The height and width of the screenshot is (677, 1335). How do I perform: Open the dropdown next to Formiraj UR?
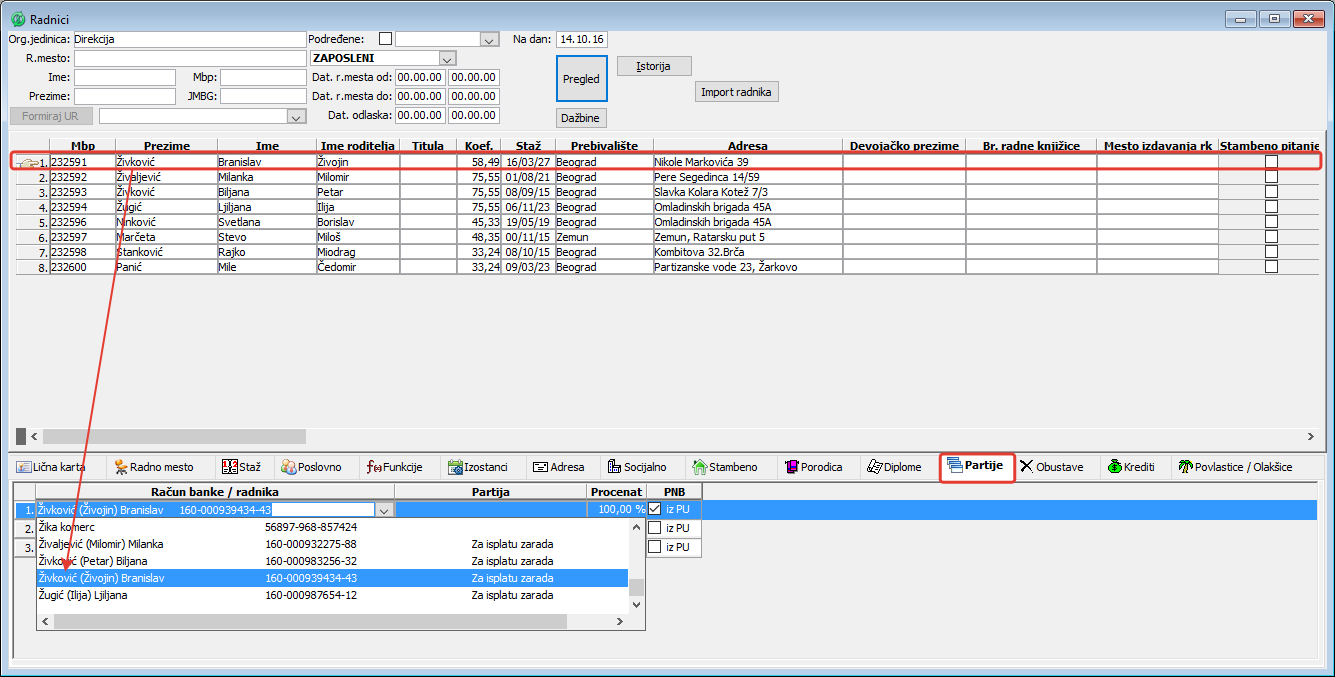coord(296,116)
